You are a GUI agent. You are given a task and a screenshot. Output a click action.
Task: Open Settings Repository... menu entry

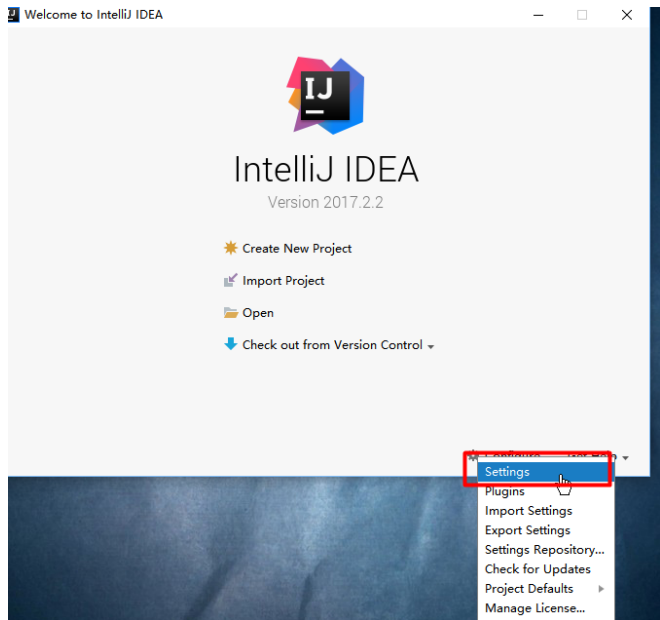pyautogui.click(x=546, y=550)
